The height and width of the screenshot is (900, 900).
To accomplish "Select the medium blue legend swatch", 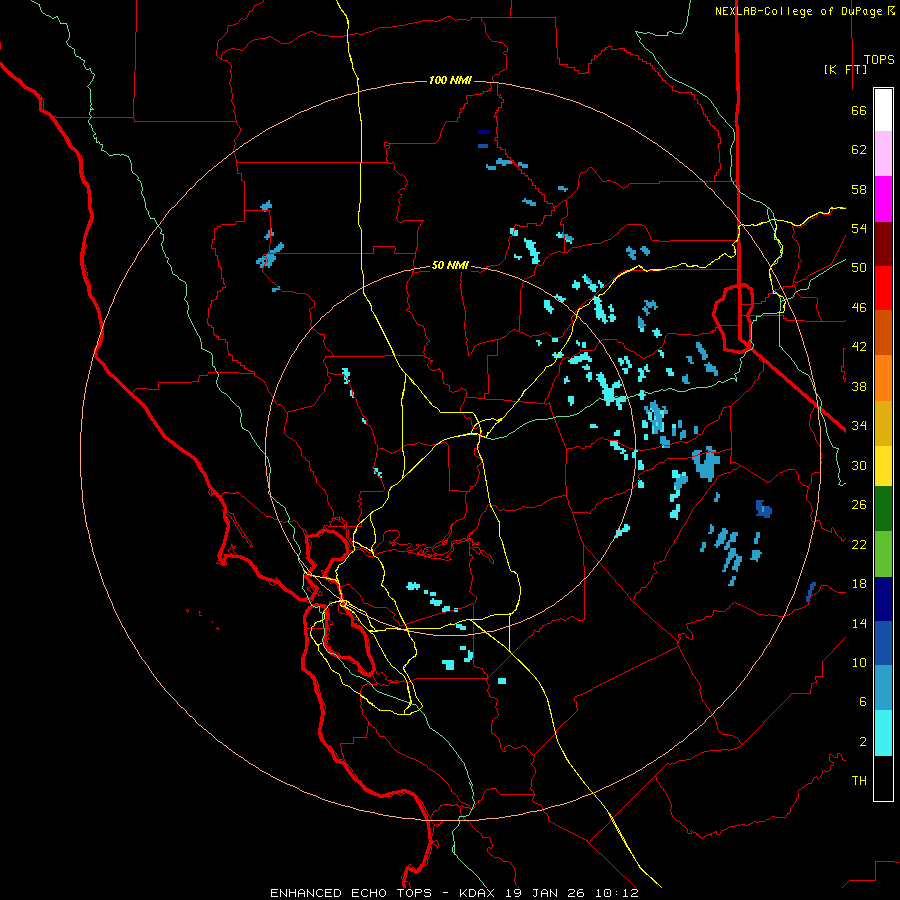I will [883, 643].
